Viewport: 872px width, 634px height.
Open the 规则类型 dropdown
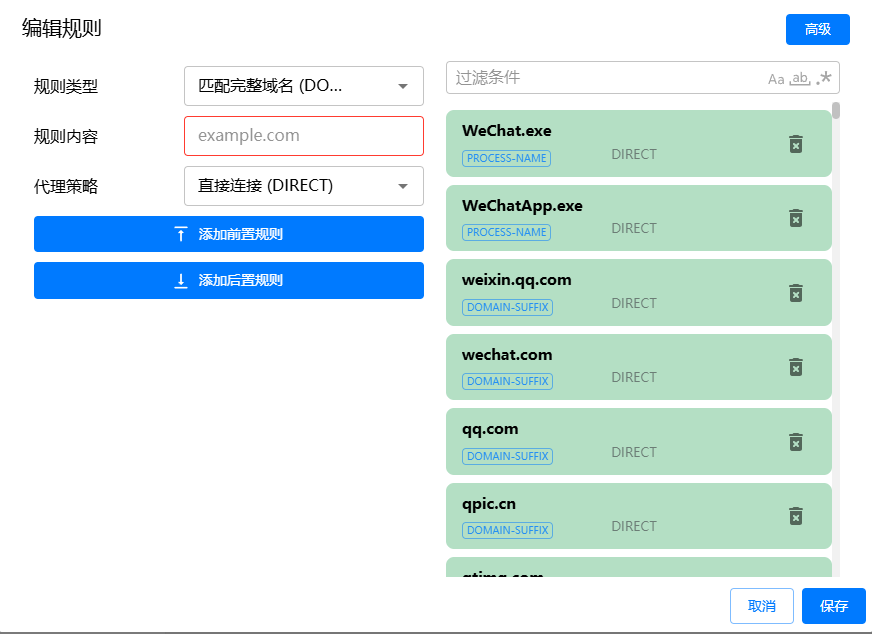click(303, 86)
